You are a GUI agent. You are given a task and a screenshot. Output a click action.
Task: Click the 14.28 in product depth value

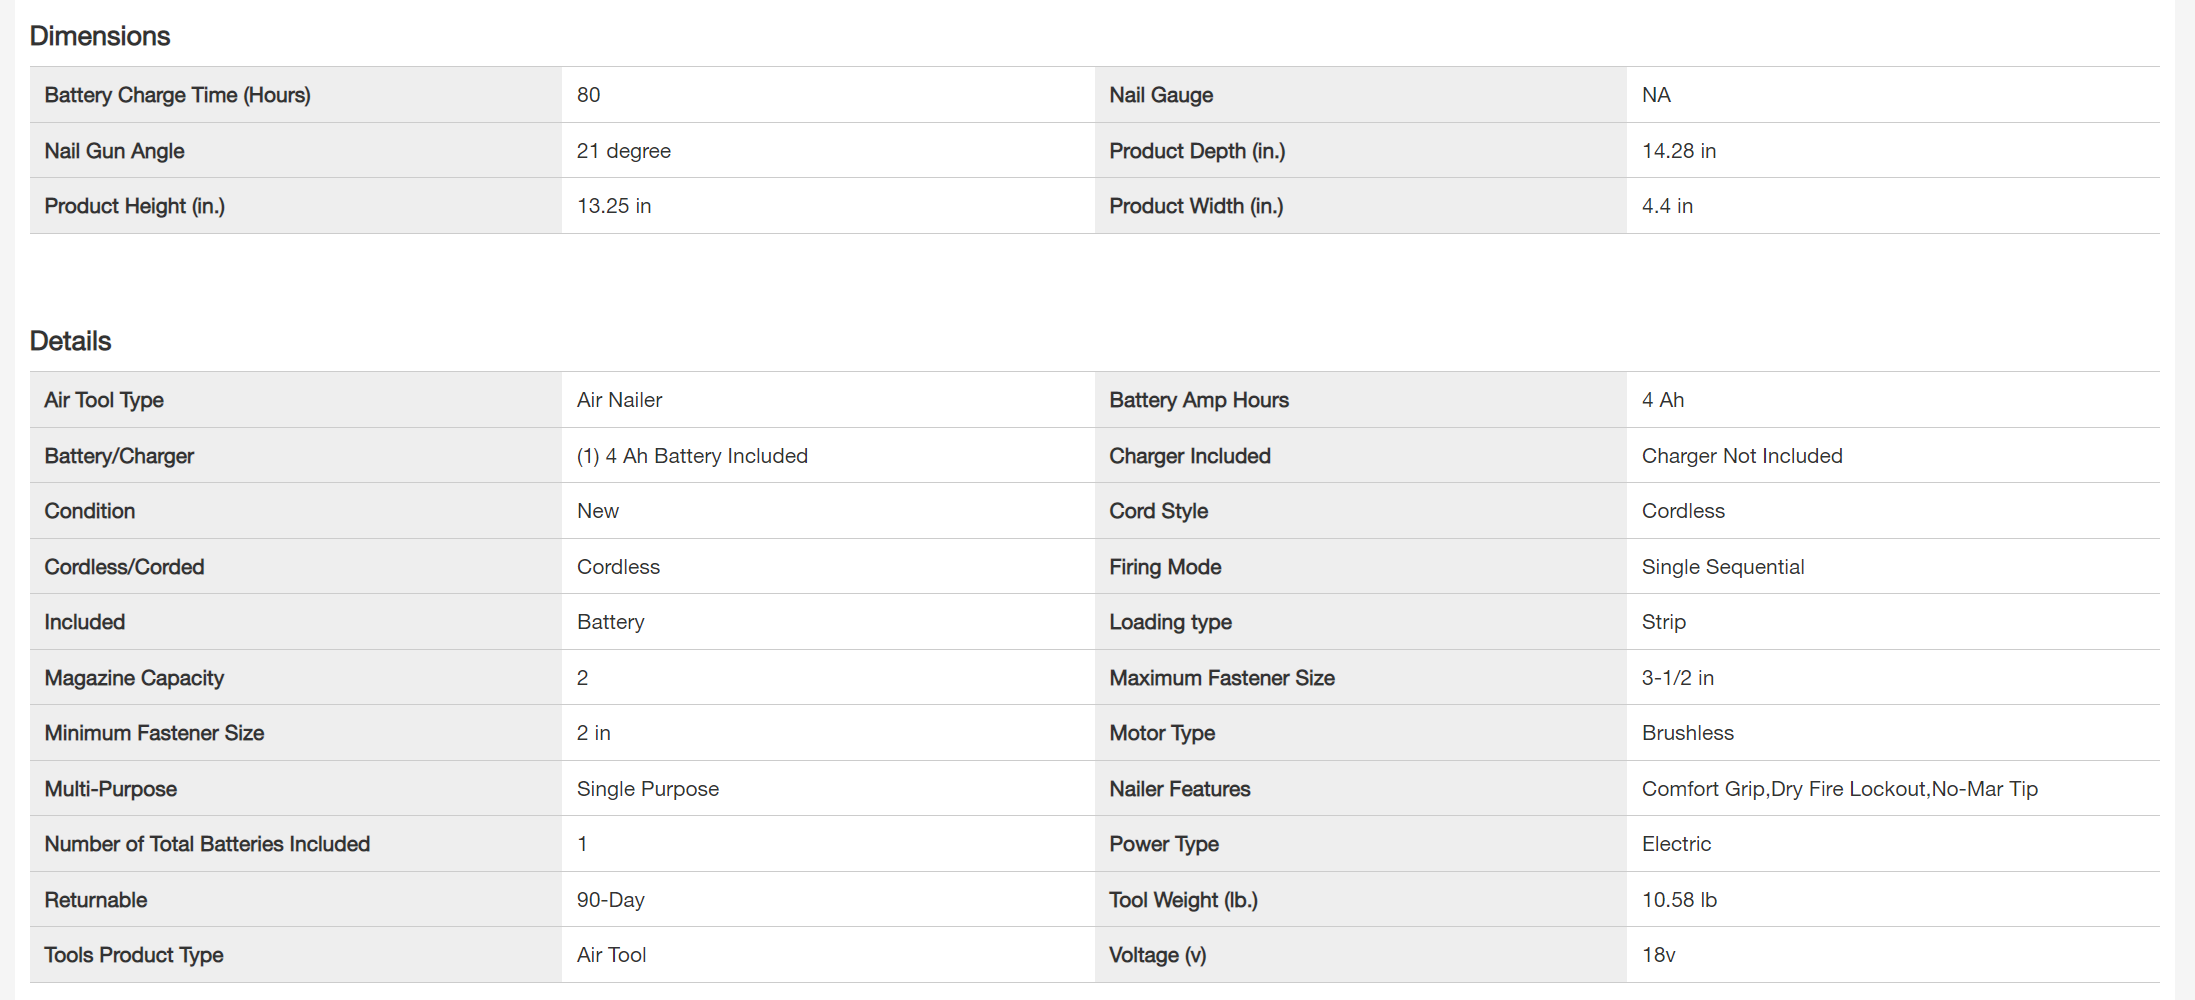[x=1679, y=151]
